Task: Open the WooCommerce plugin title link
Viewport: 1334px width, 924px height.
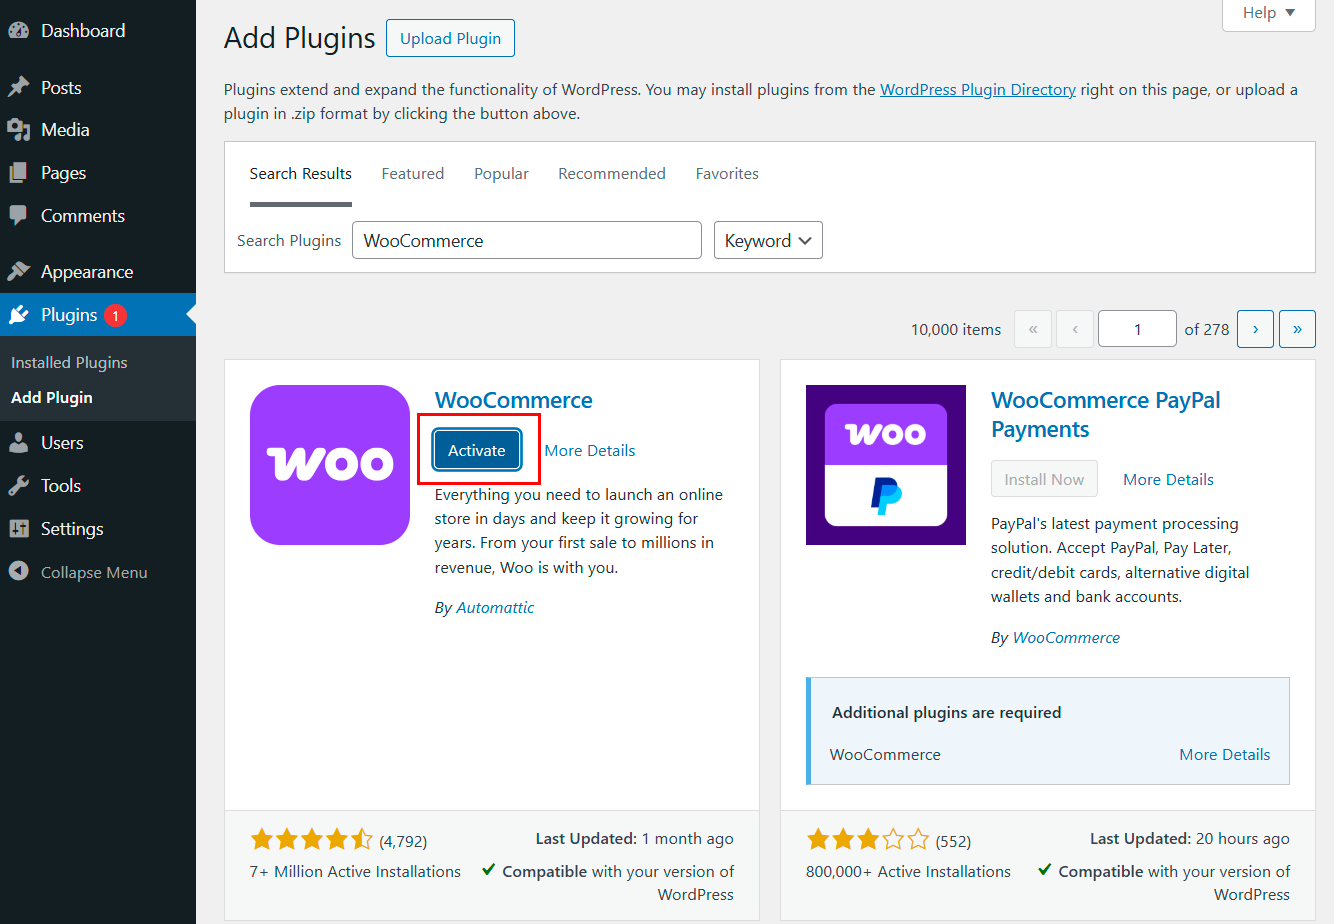Action: (x=514, y=400)
